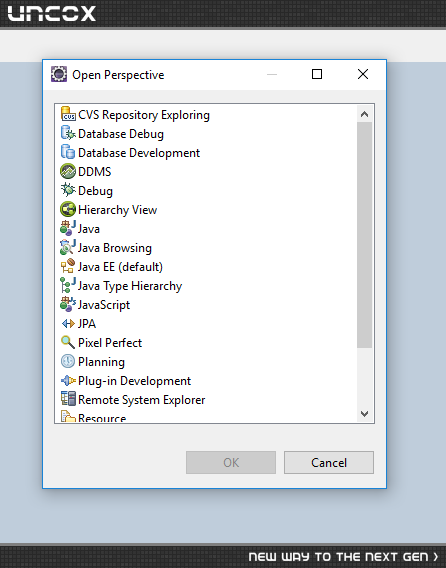The width and height of the screenshot is (446, 568).
Task: Click the 'New way to the next gen' link
Action: point(343,556)
